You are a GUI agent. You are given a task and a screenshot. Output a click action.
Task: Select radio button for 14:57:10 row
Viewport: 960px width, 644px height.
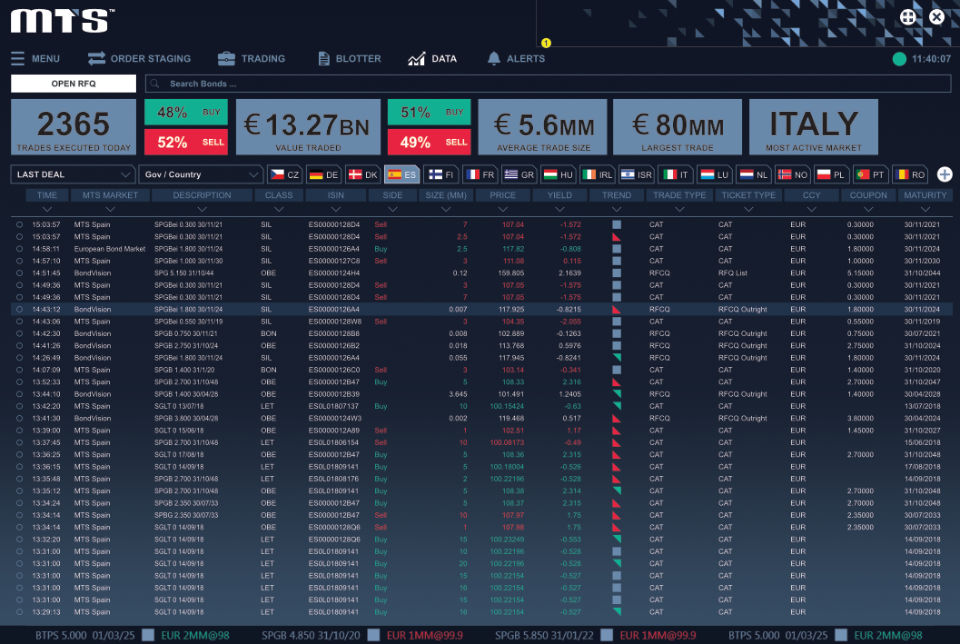point(20,261)
